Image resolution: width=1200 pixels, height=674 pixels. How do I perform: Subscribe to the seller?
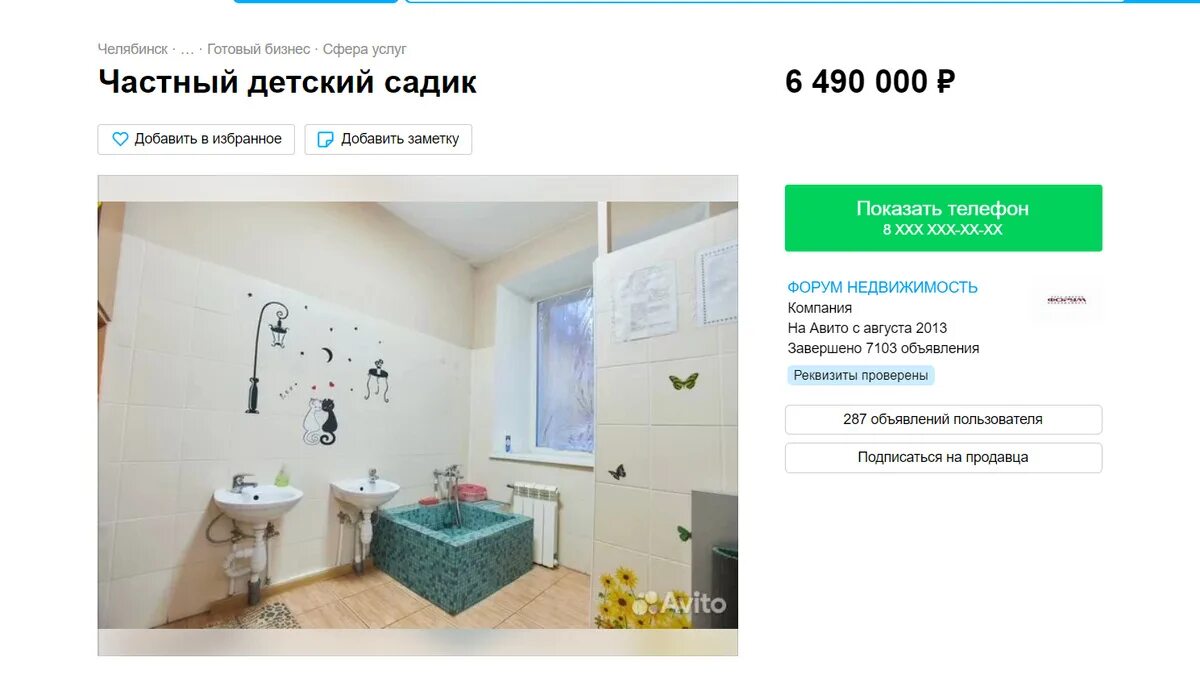pos(943,457)
